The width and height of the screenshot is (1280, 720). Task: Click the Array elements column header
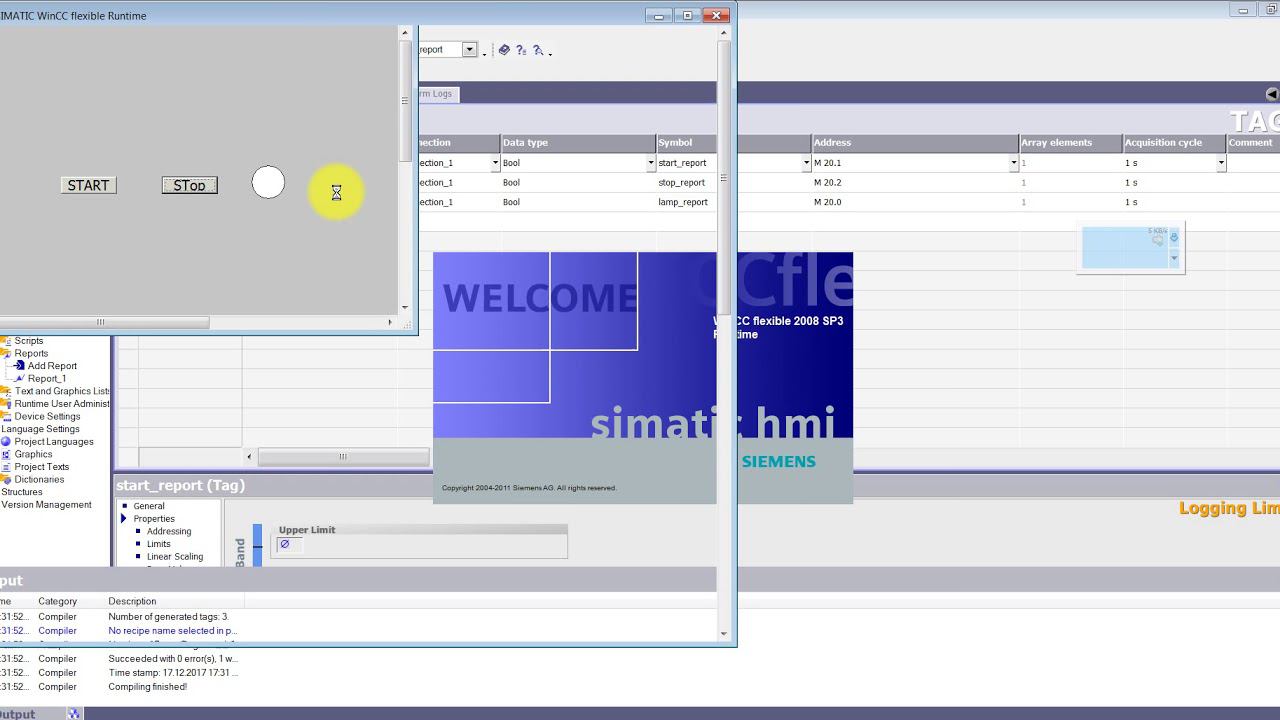1070,143
